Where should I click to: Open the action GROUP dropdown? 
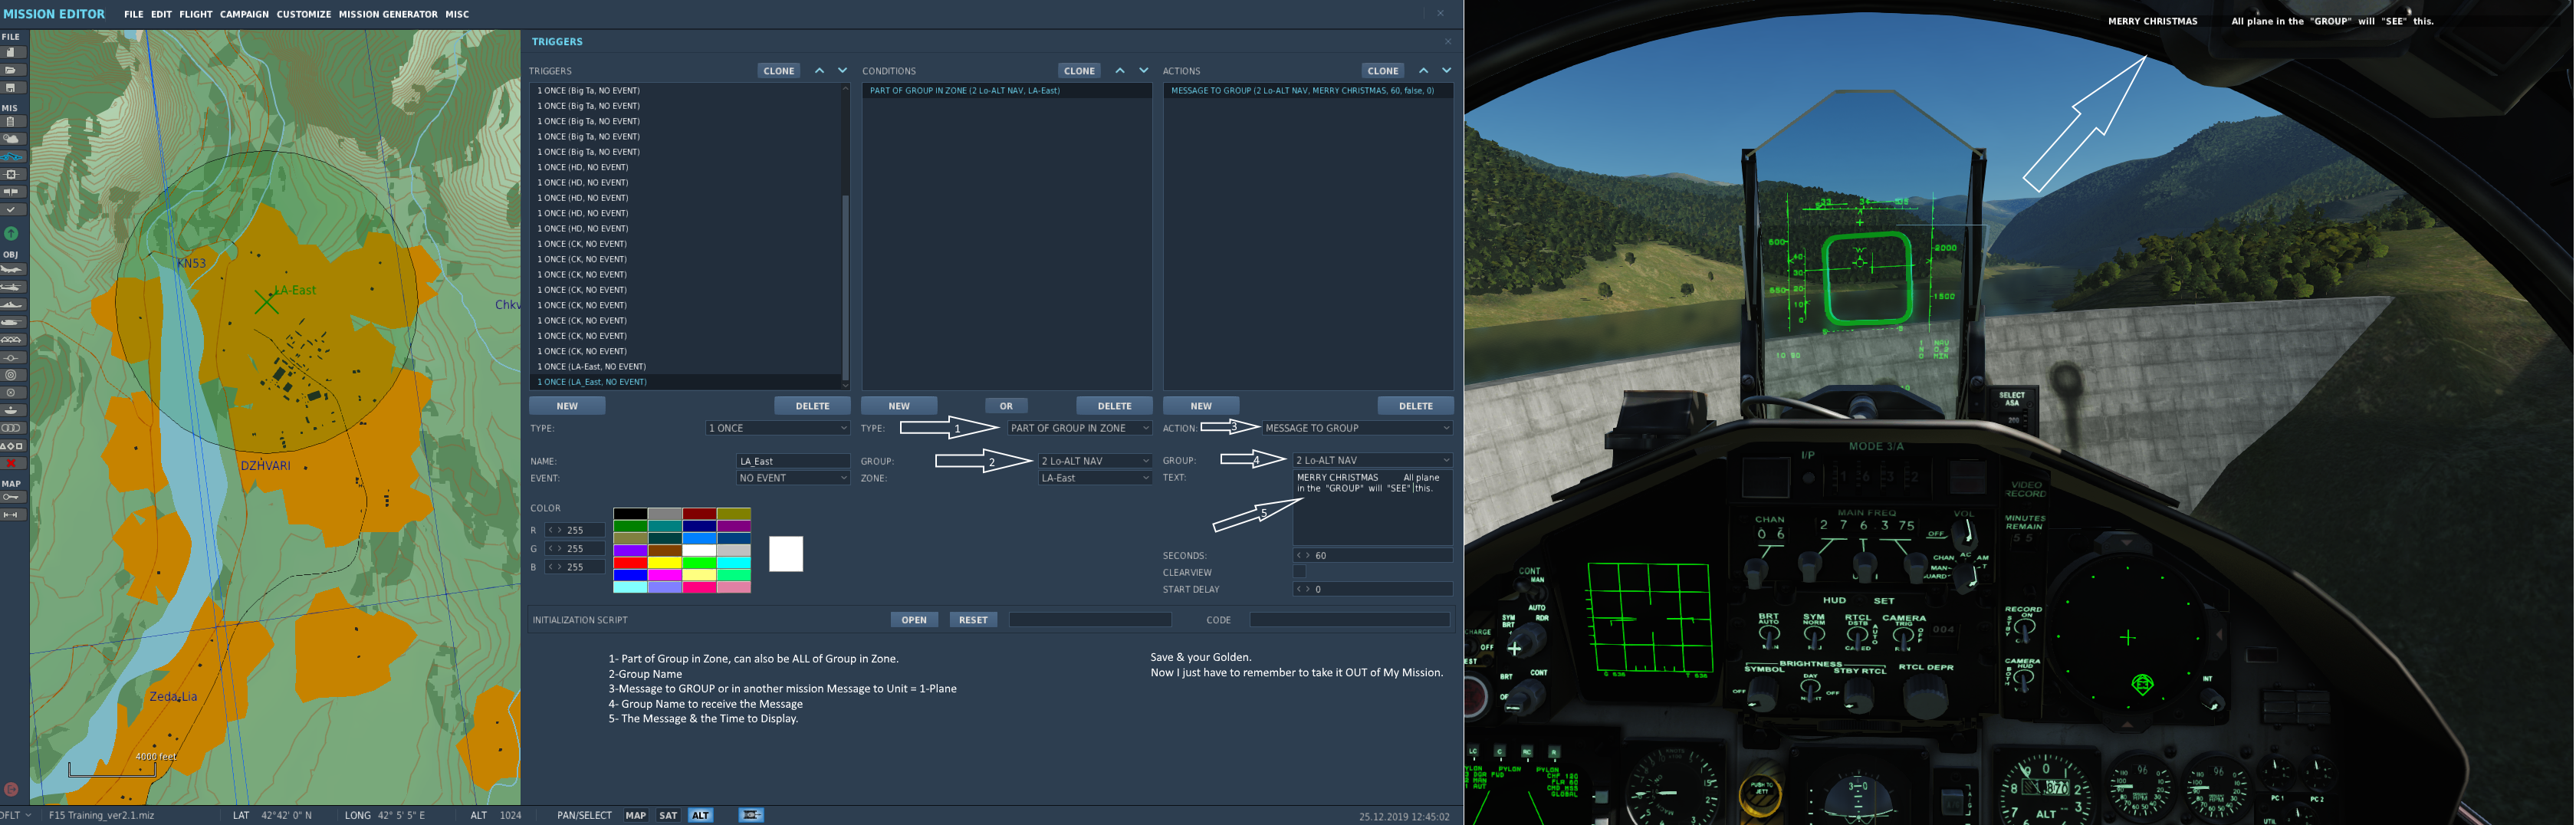(x=1372, y=460)
